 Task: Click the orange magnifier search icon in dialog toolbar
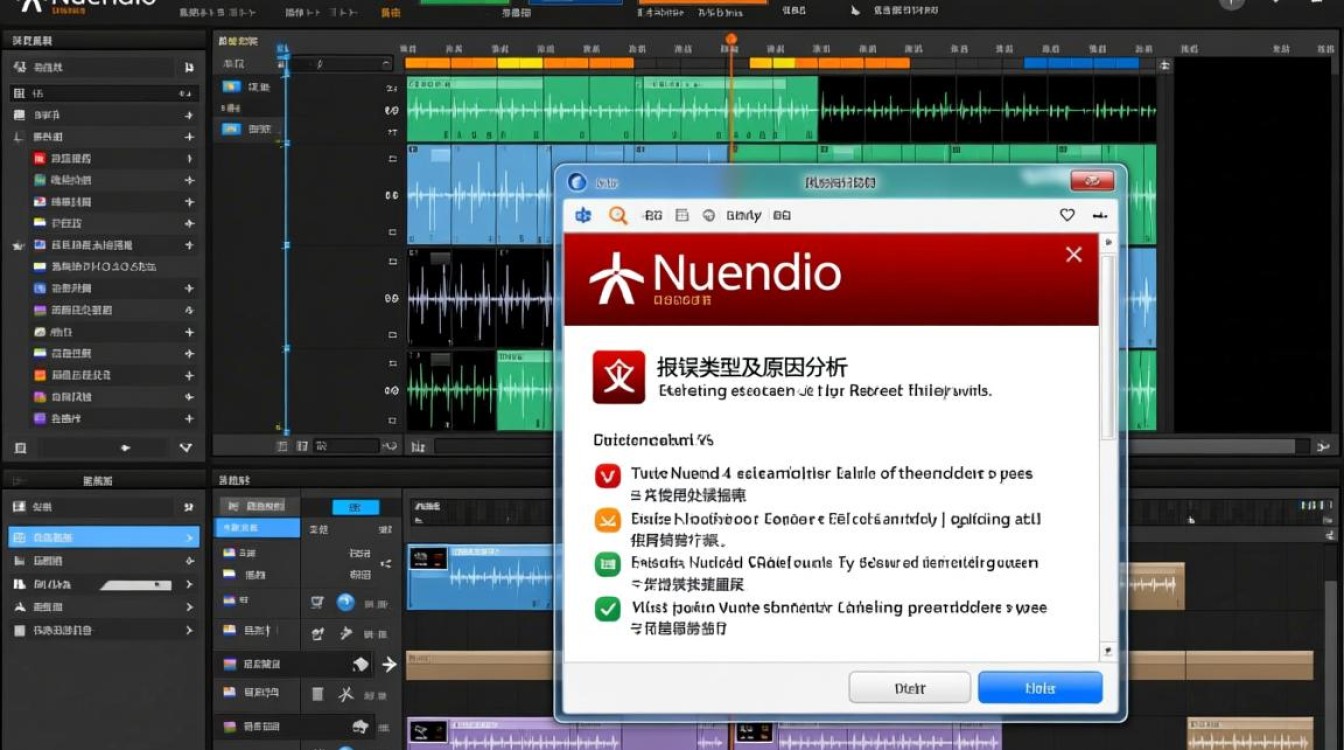tap(618, 215)
